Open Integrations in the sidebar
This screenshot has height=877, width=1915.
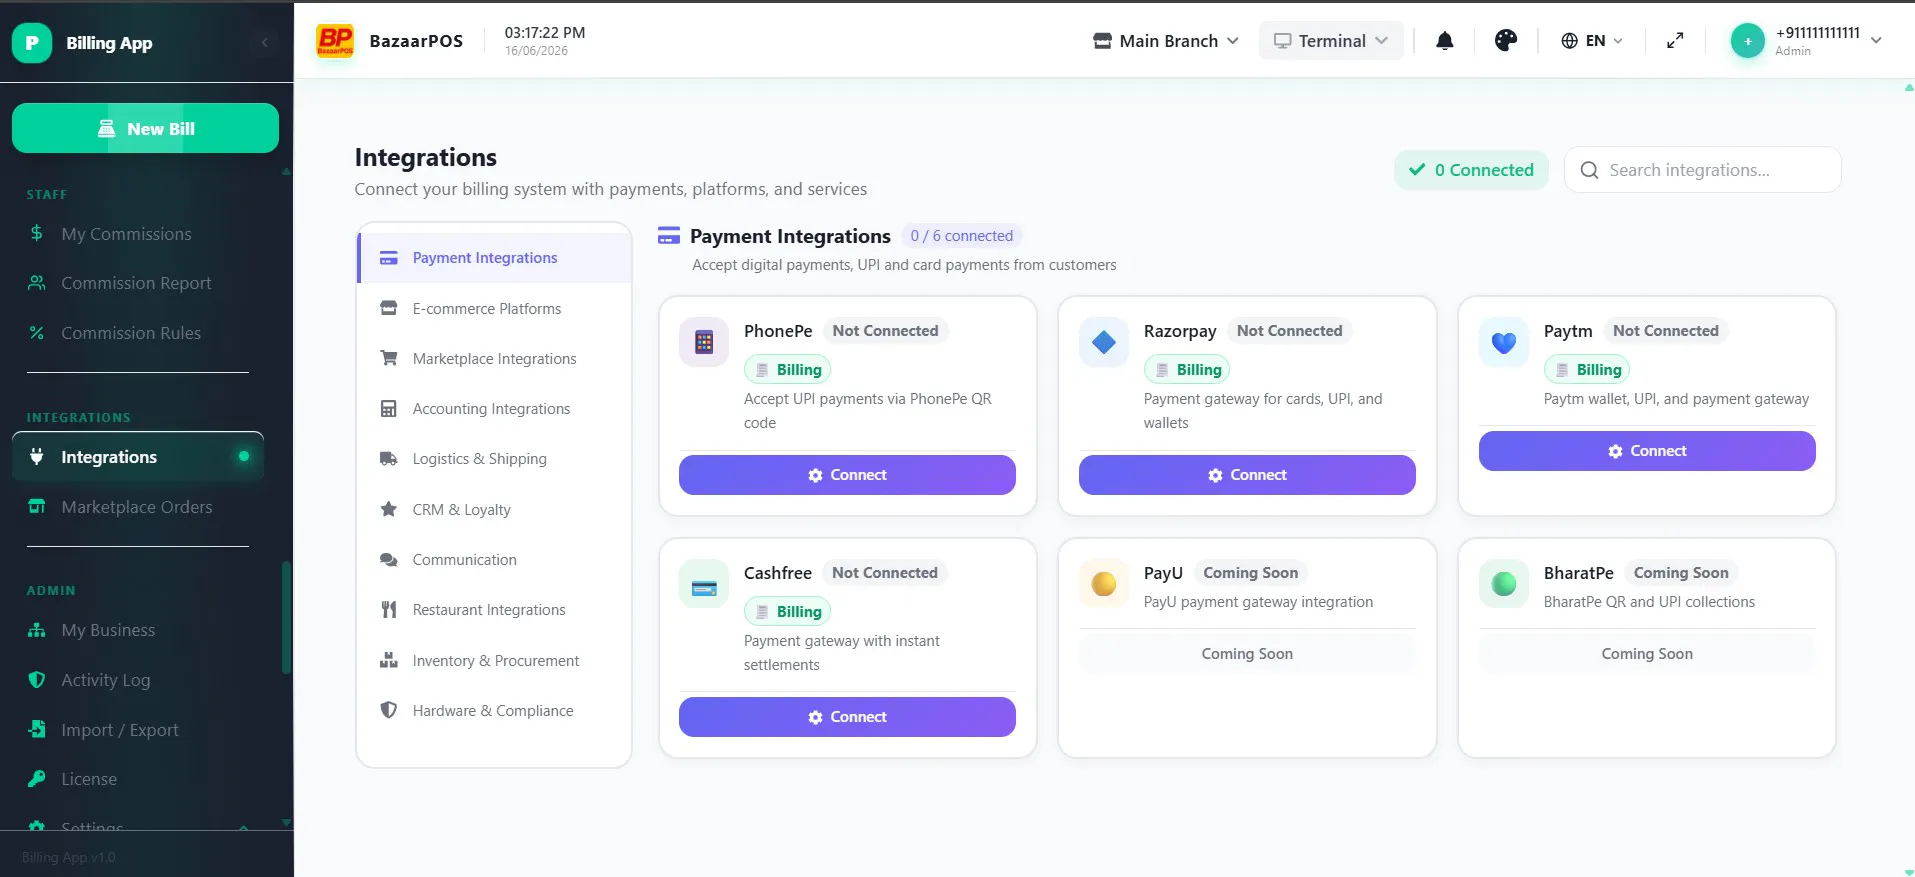[x=138, y=457]
